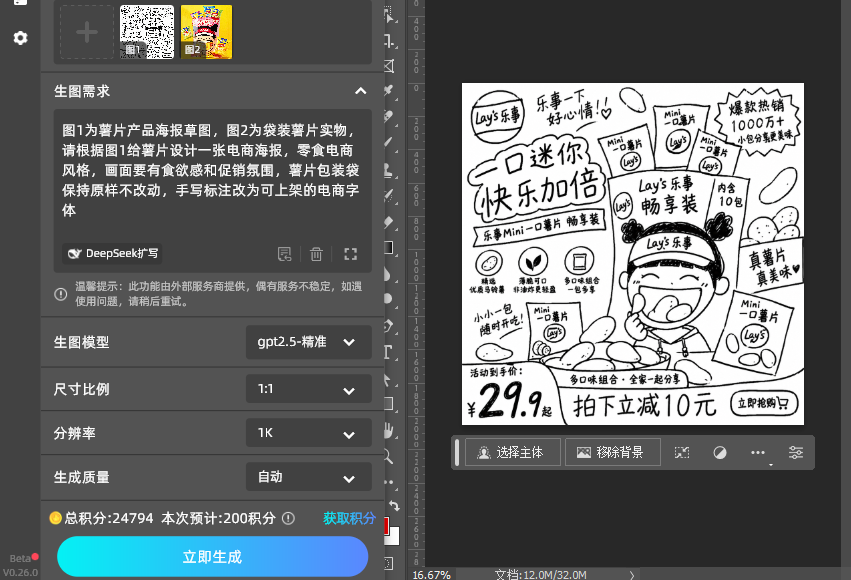Click the half-filled circle adjustment icon
Screen dimensions: 851x580
[x=720, y=452]
